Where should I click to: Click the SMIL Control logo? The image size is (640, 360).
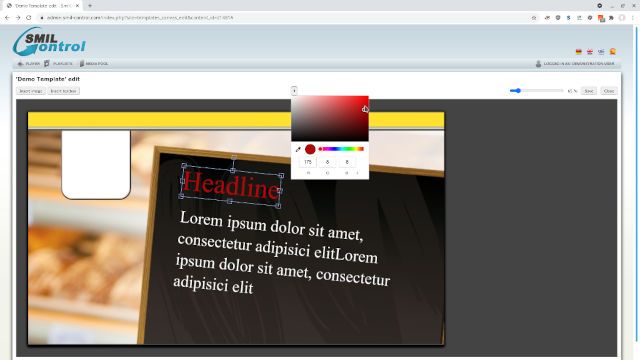click(x=49, y=42)
